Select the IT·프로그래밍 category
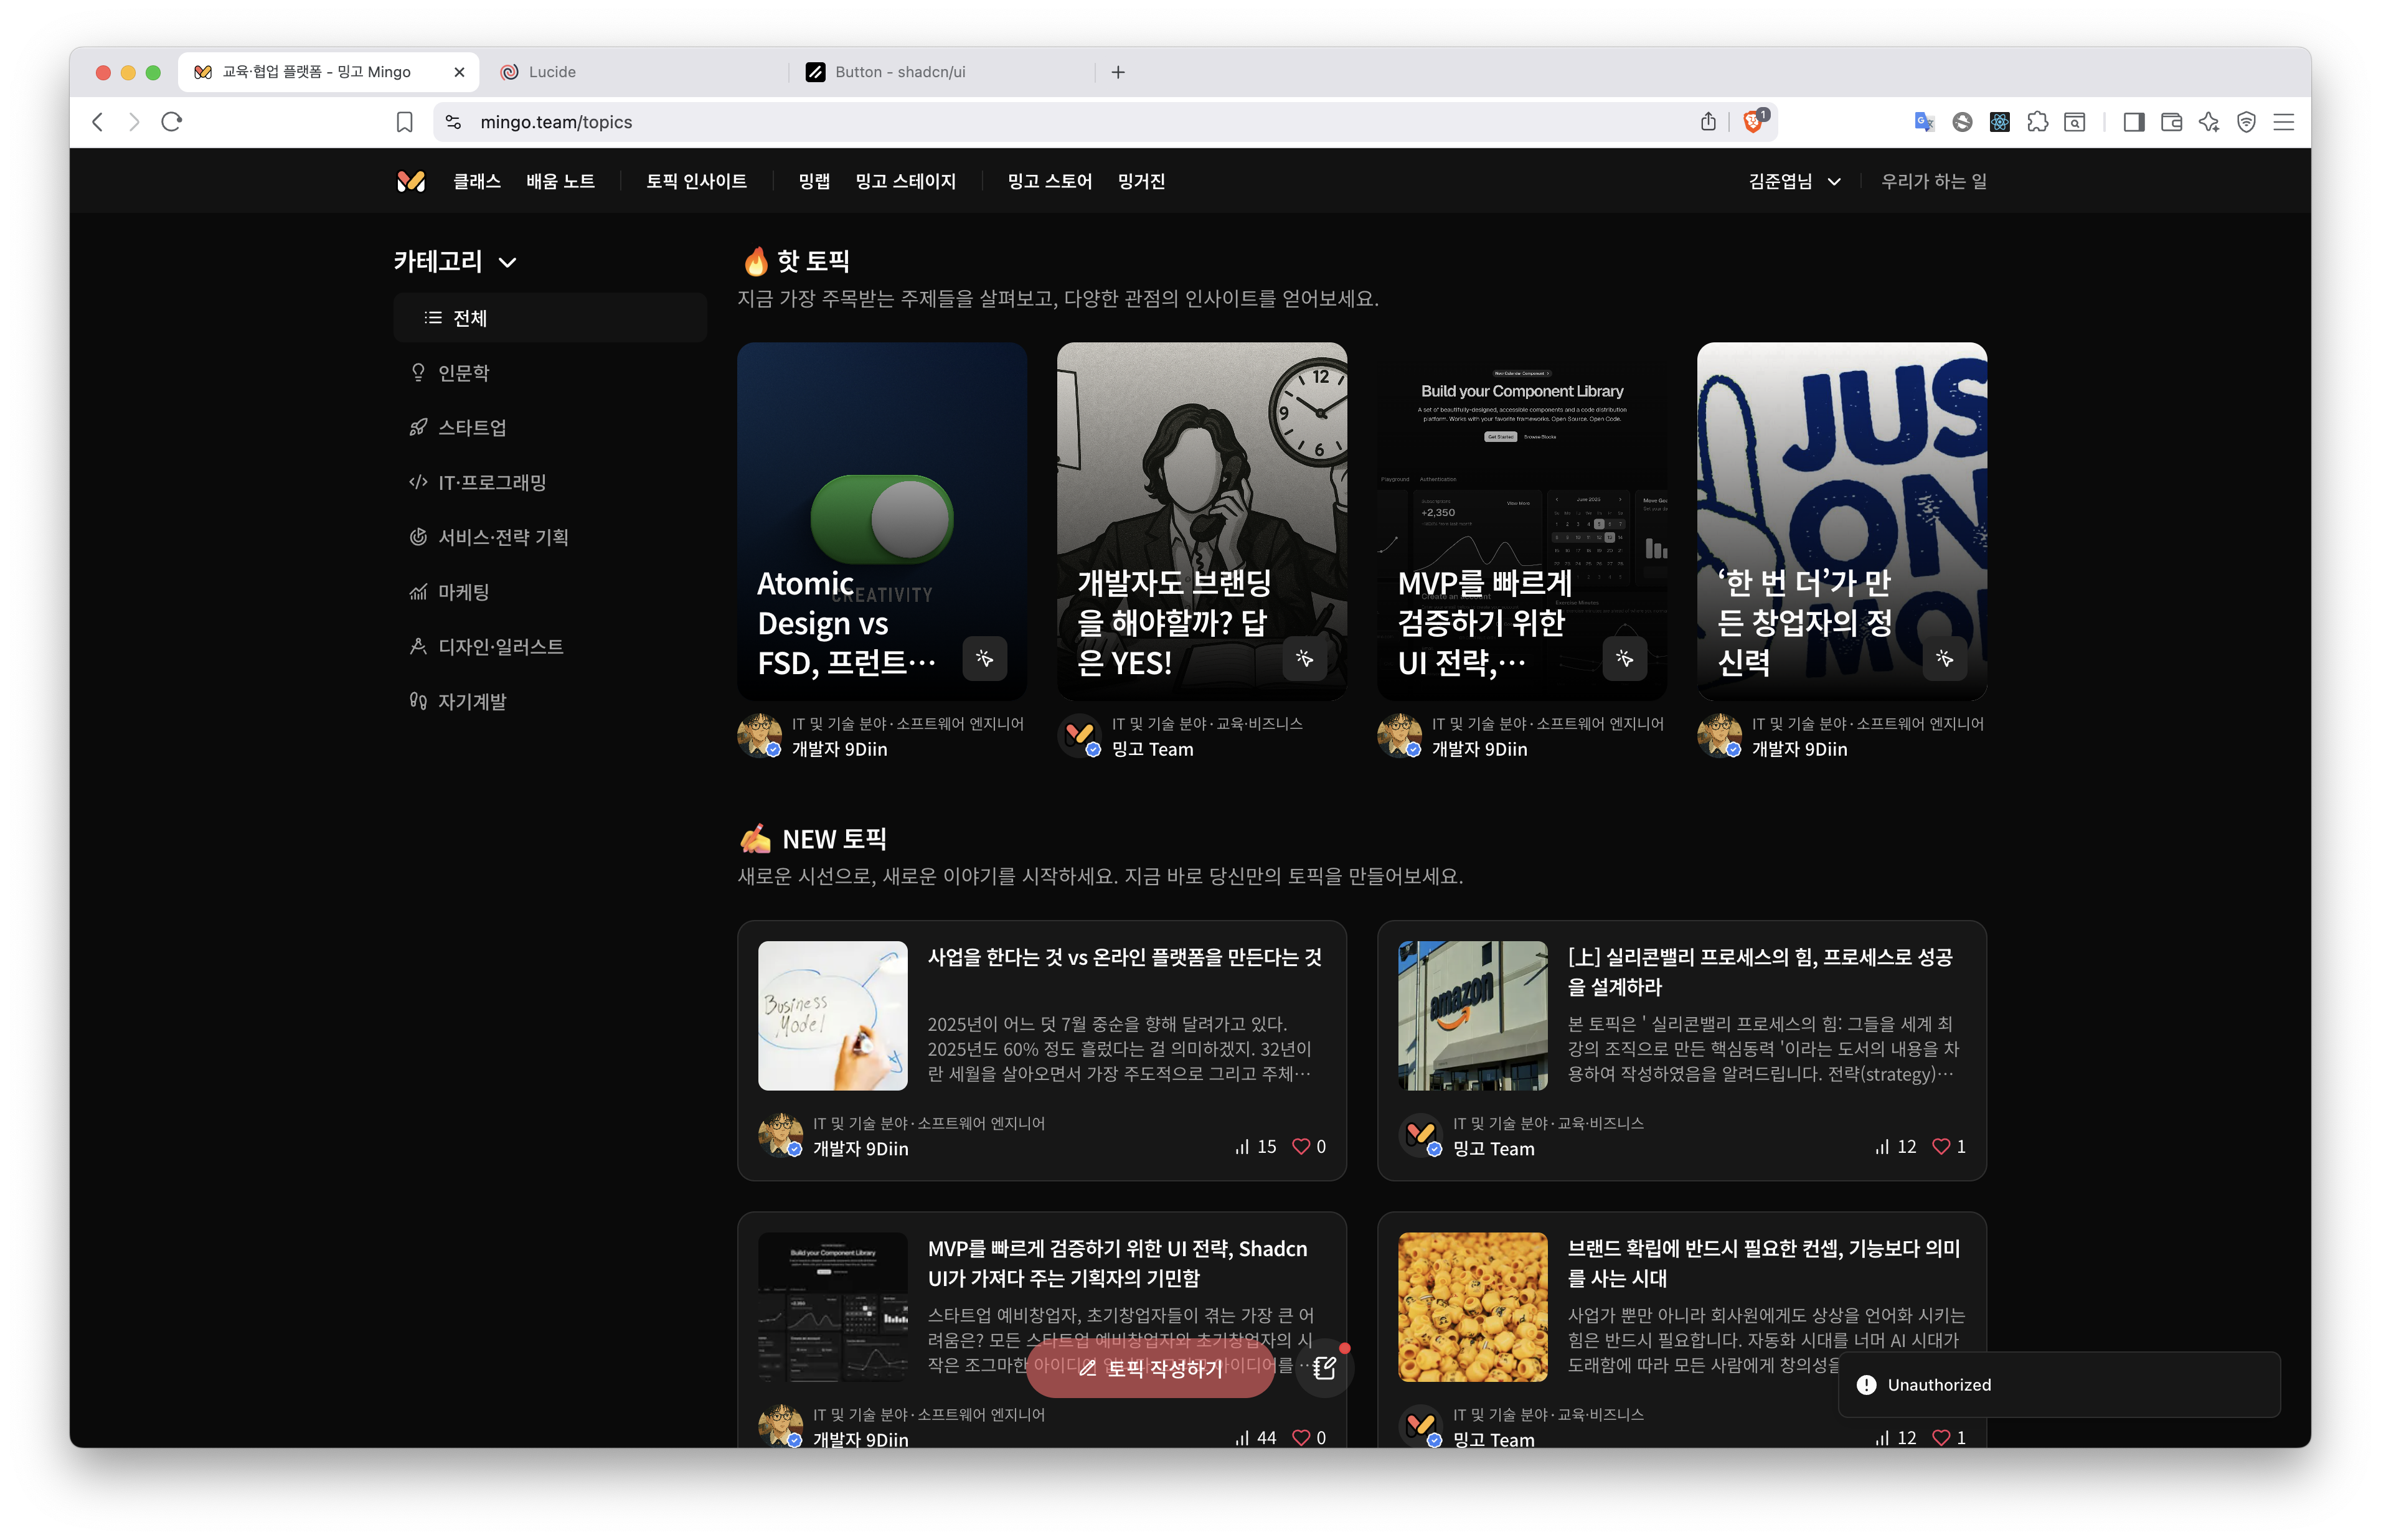 click(x=491, y=482)
